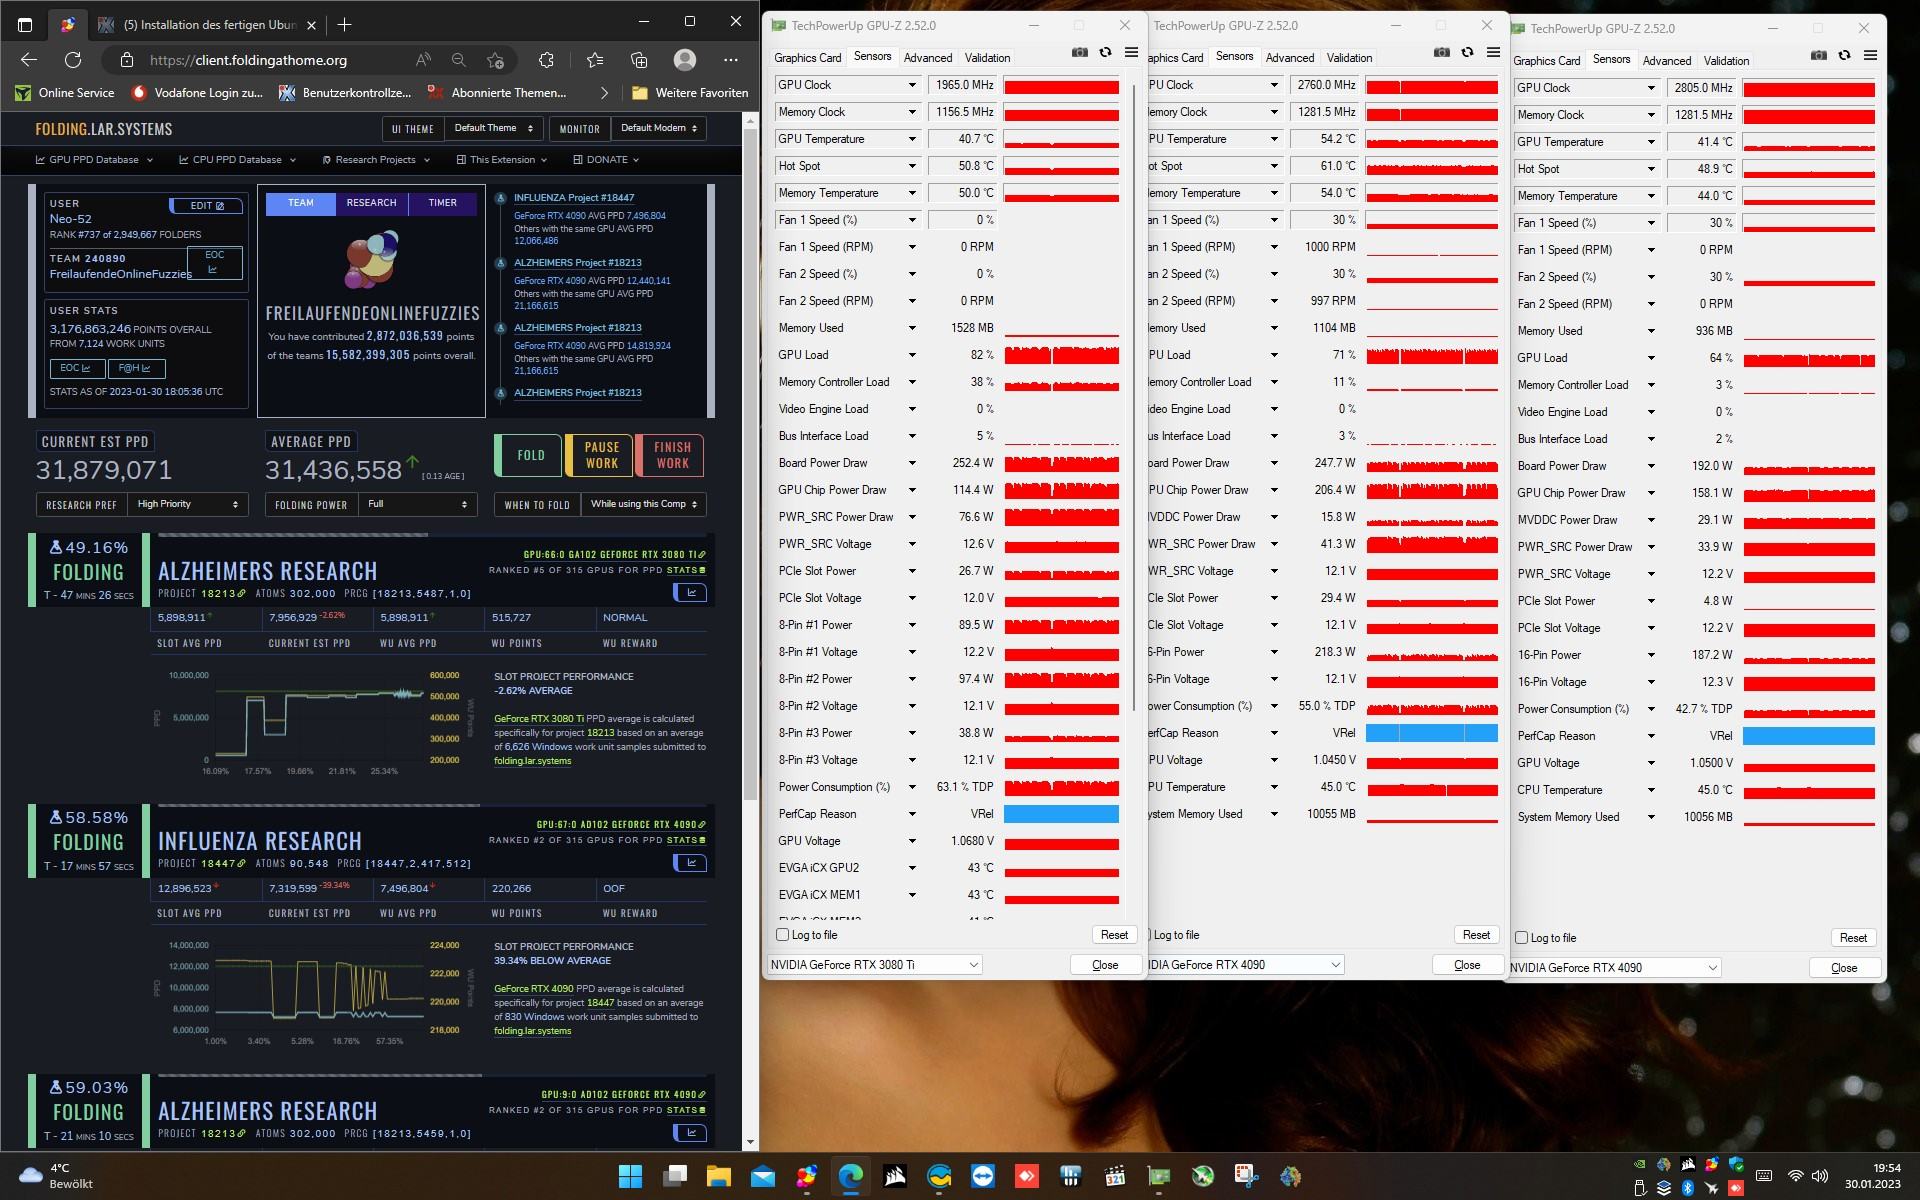Open the NVIDIA GeForce RTX 3080 Ti device dropdown
The image size is (1920, 1200).
click(874, 965)
